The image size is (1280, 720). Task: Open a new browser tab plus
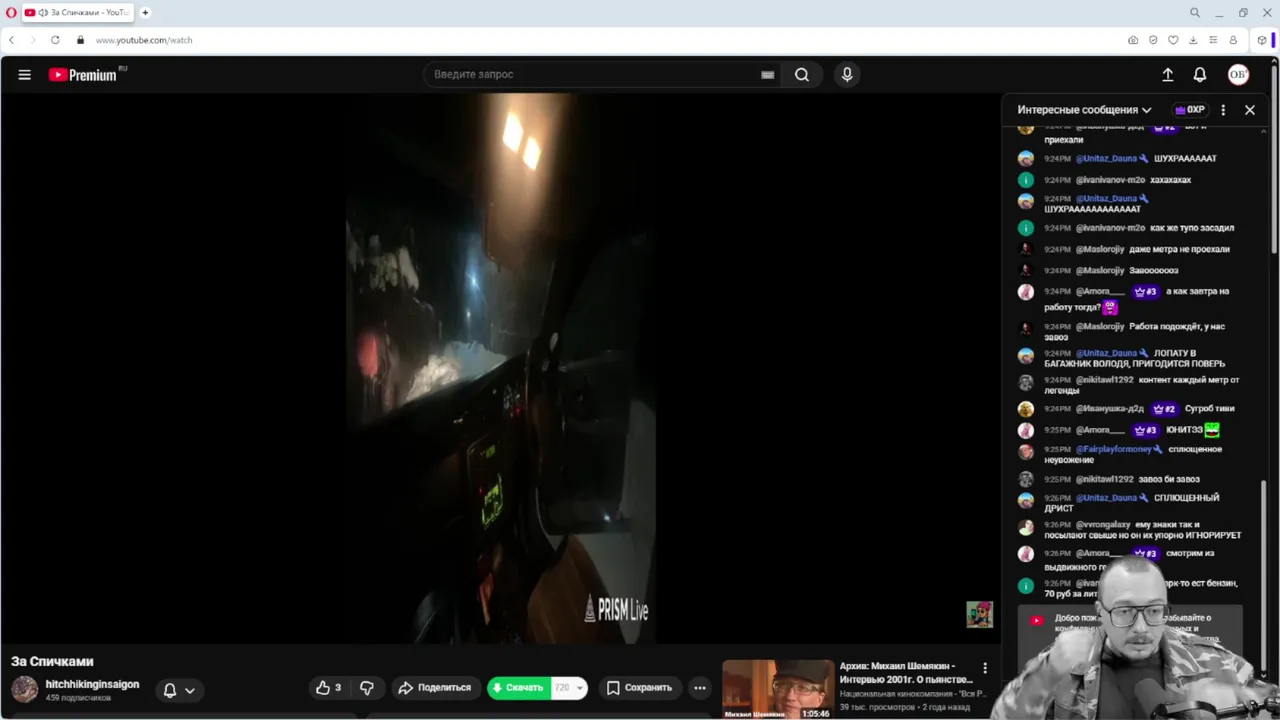point(145,13)
